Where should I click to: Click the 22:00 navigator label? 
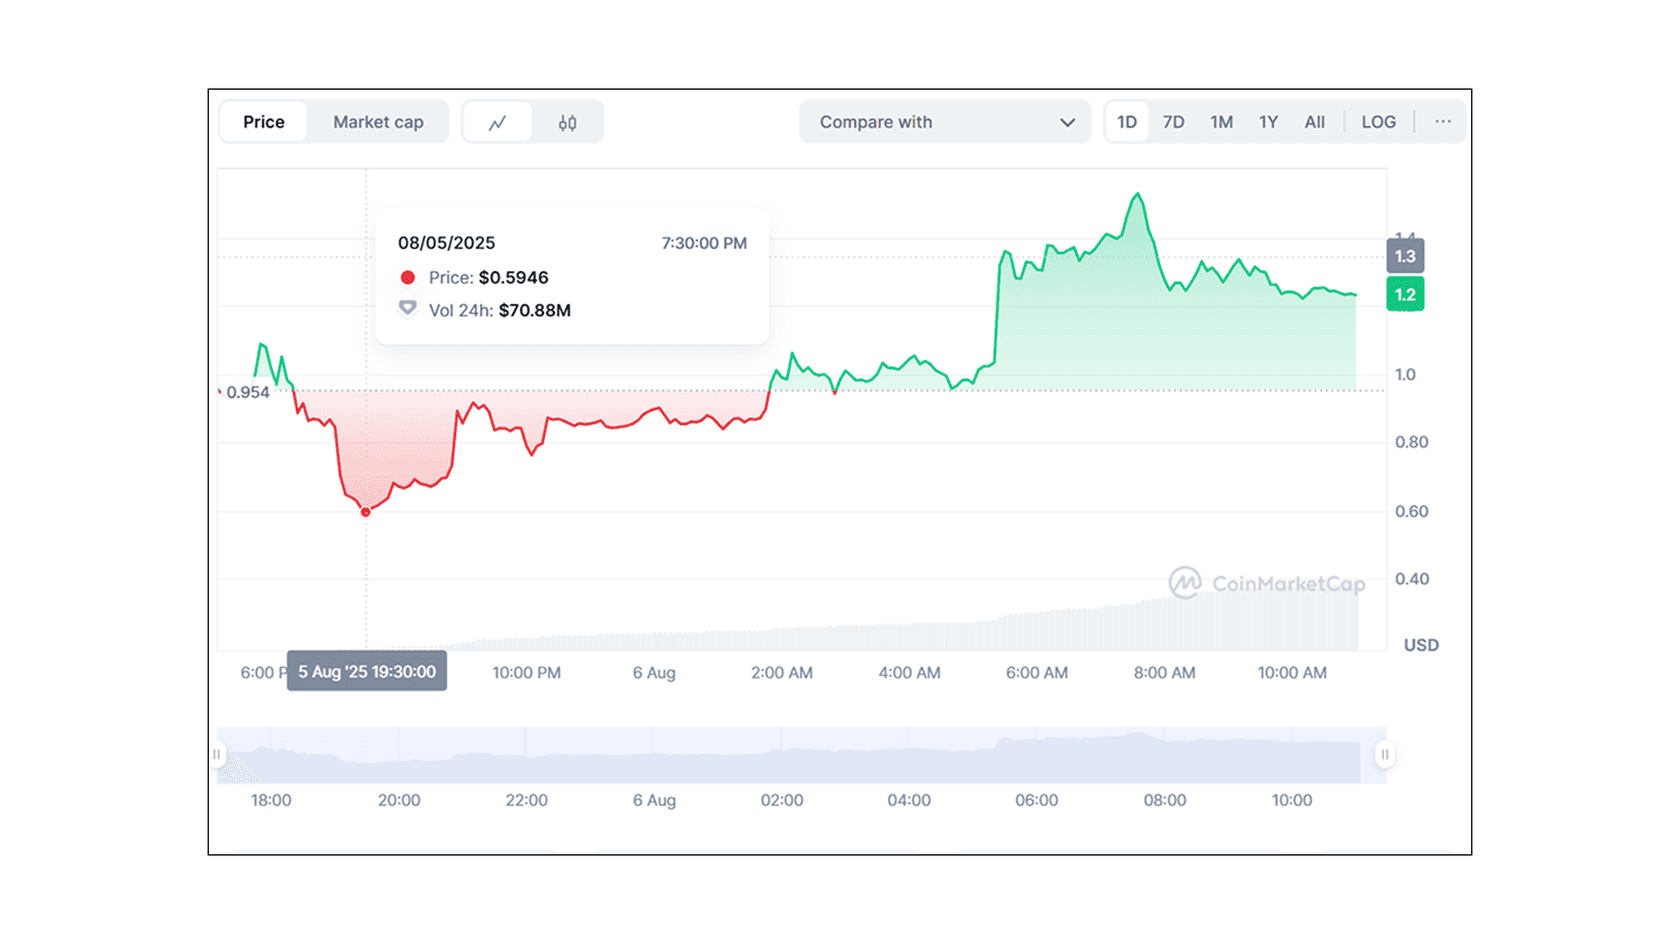526,800
